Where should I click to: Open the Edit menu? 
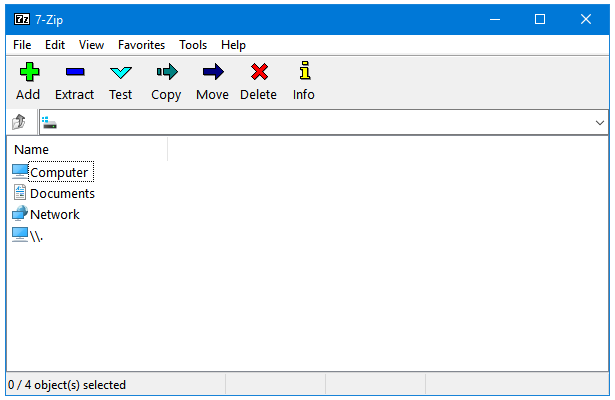pyautogui.click(x=55, y=45)
